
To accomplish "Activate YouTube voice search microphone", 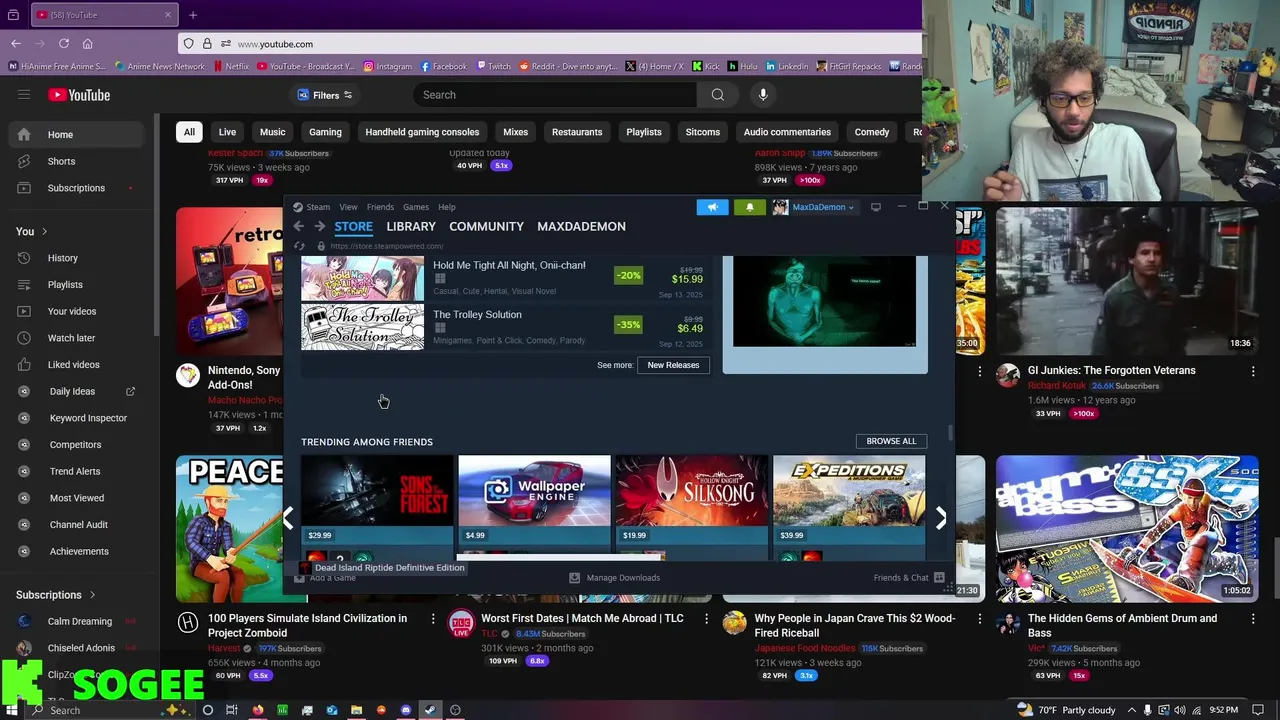I will point(763,95).
